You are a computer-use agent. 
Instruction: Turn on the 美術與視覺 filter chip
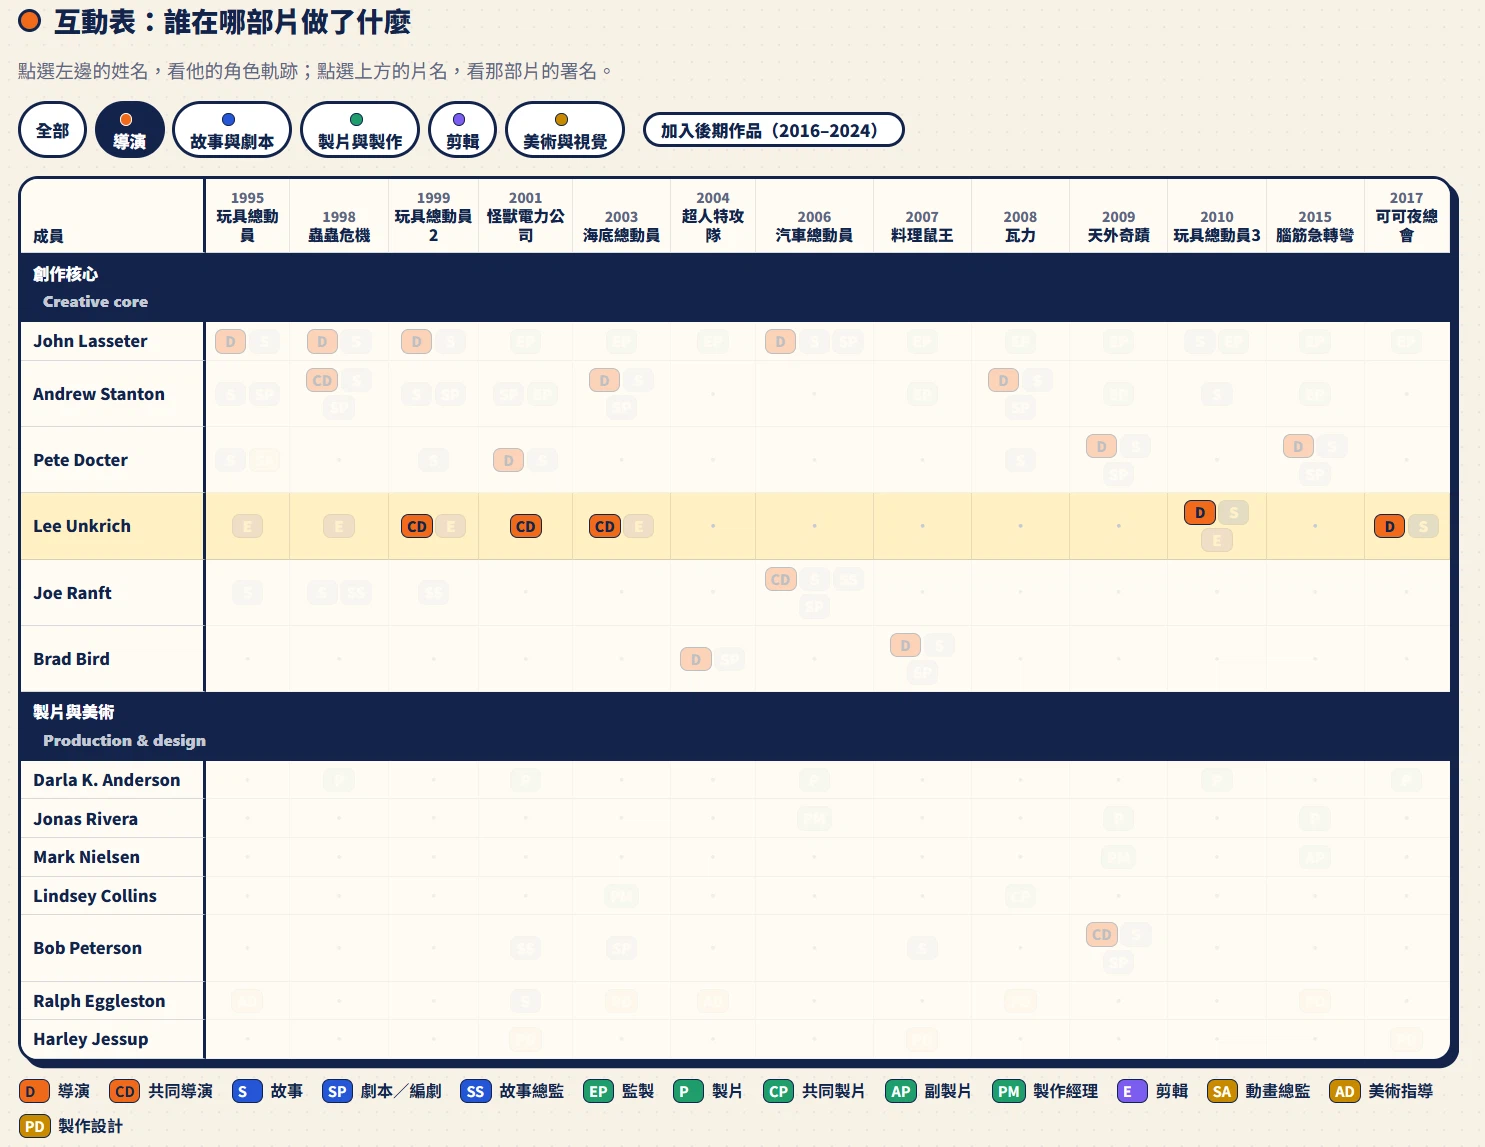pyautogui.click(x=565, y=130)
